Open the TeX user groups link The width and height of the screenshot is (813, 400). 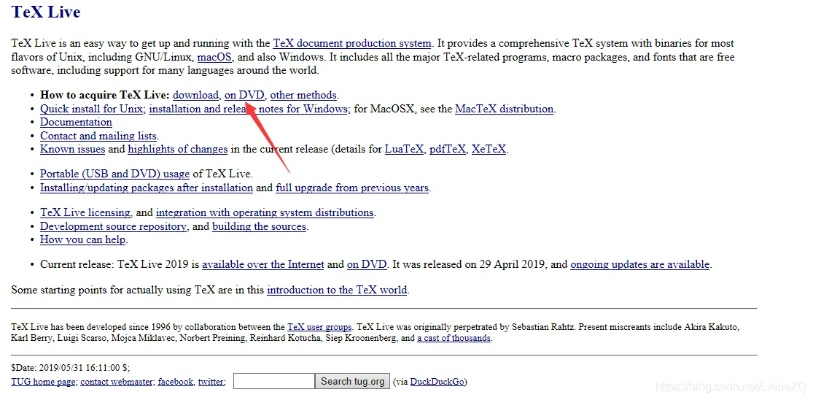[x=320, y=327]
